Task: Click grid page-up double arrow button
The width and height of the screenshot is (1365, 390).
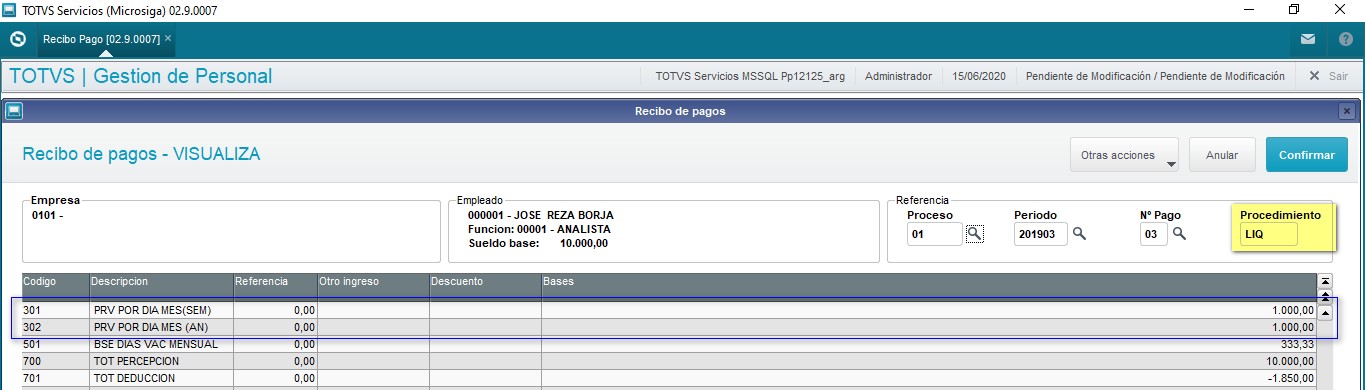Action: coord(1326,297)
